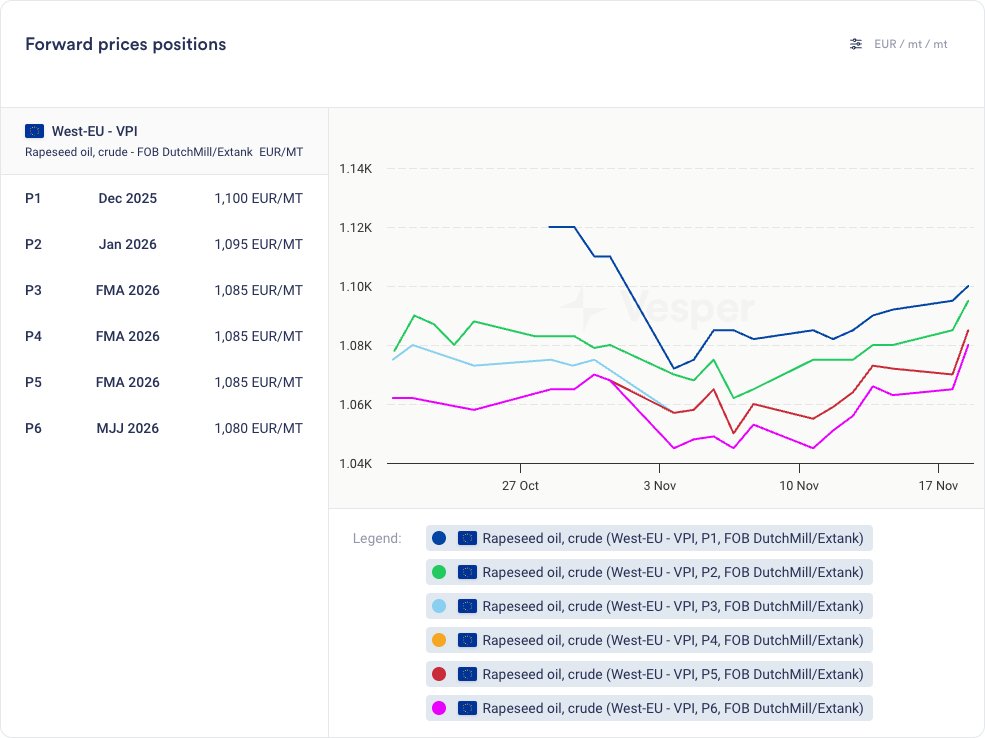The height and width of the screenshot is (738, 985).
Task: Click the EU flag in P2 legend entry
Action: (x=466, y=572)
